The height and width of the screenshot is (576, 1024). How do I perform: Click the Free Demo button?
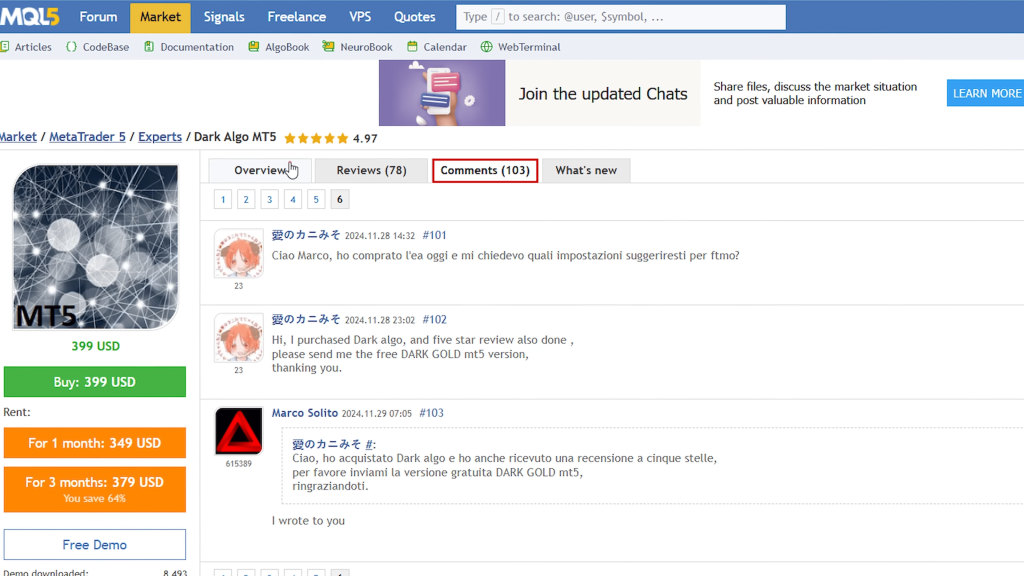click(95, 545)
